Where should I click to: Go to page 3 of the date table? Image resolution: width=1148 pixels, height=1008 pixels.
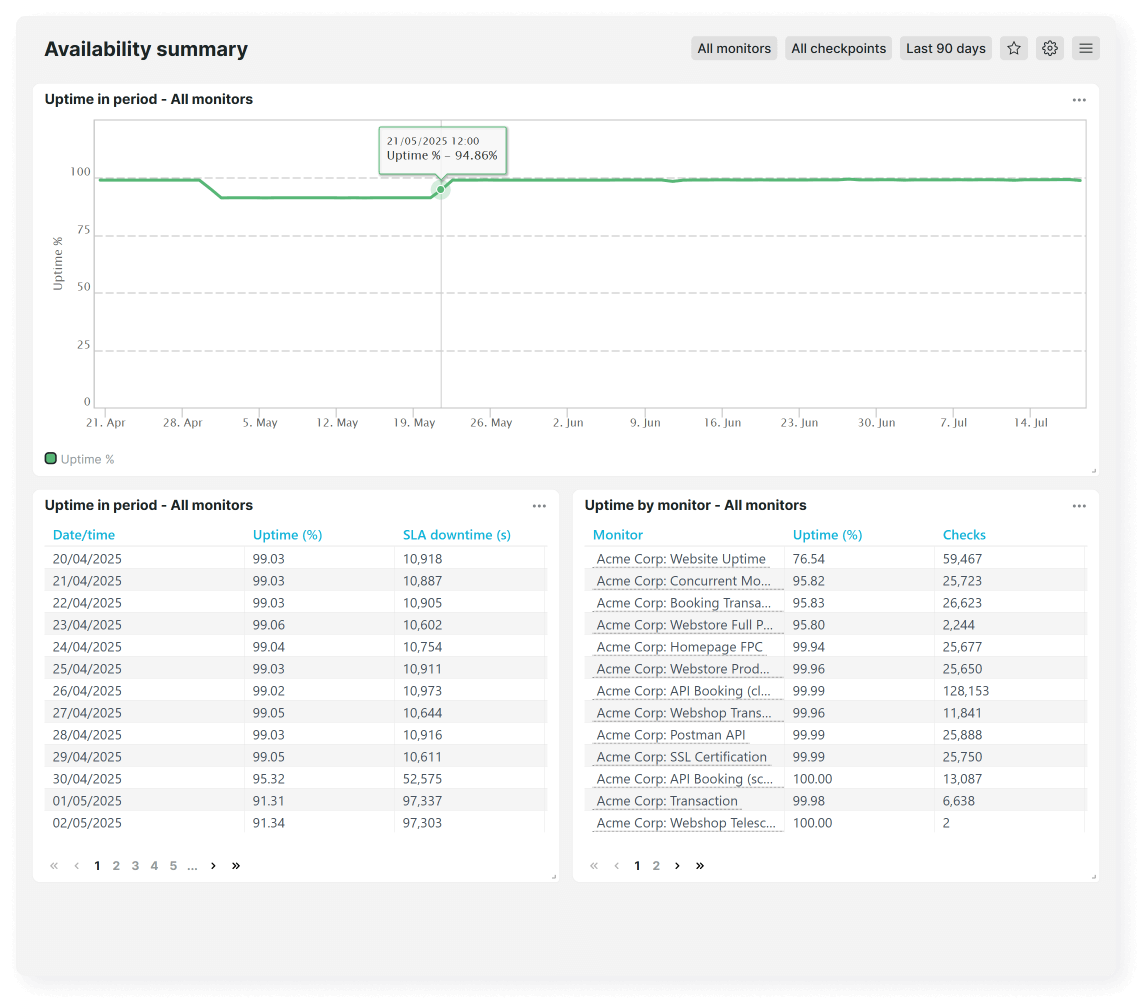click(x=135, y=865)
